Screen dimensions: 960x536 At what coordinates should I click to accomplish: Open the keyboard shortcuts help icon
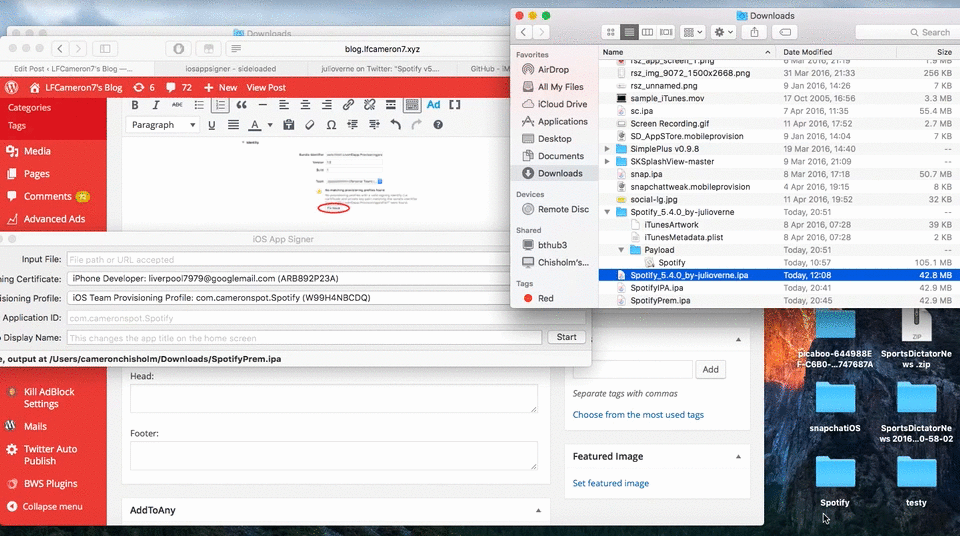click(438, 125)
